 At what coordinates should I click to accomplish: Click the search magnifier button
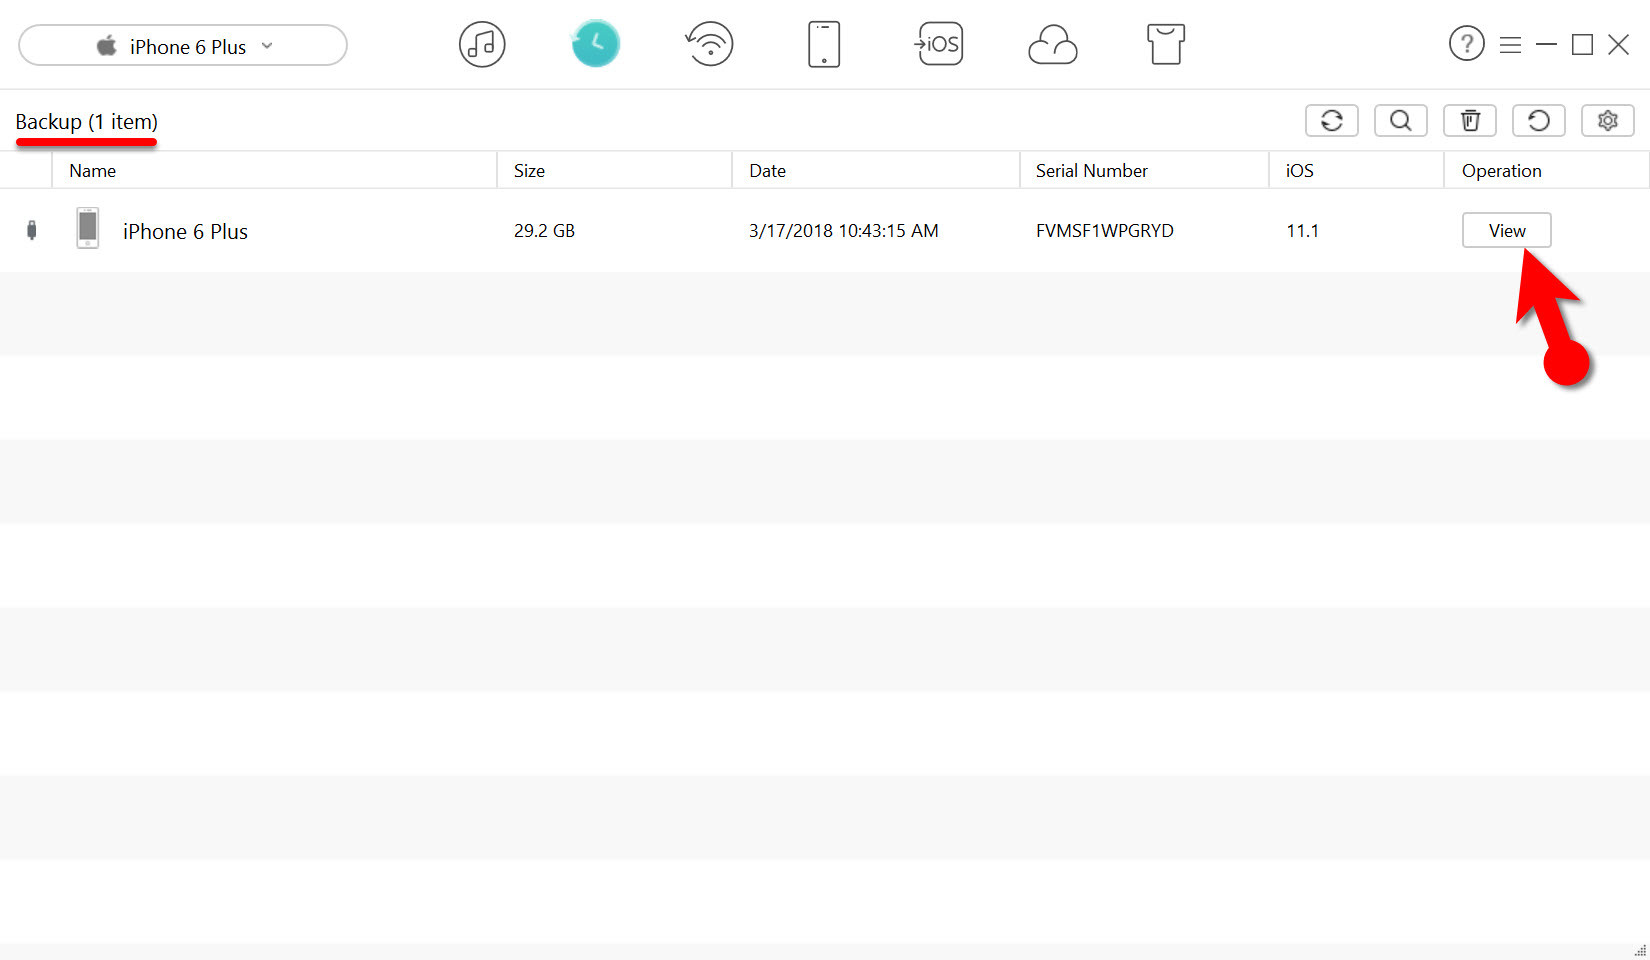(x=1401, y=121)
